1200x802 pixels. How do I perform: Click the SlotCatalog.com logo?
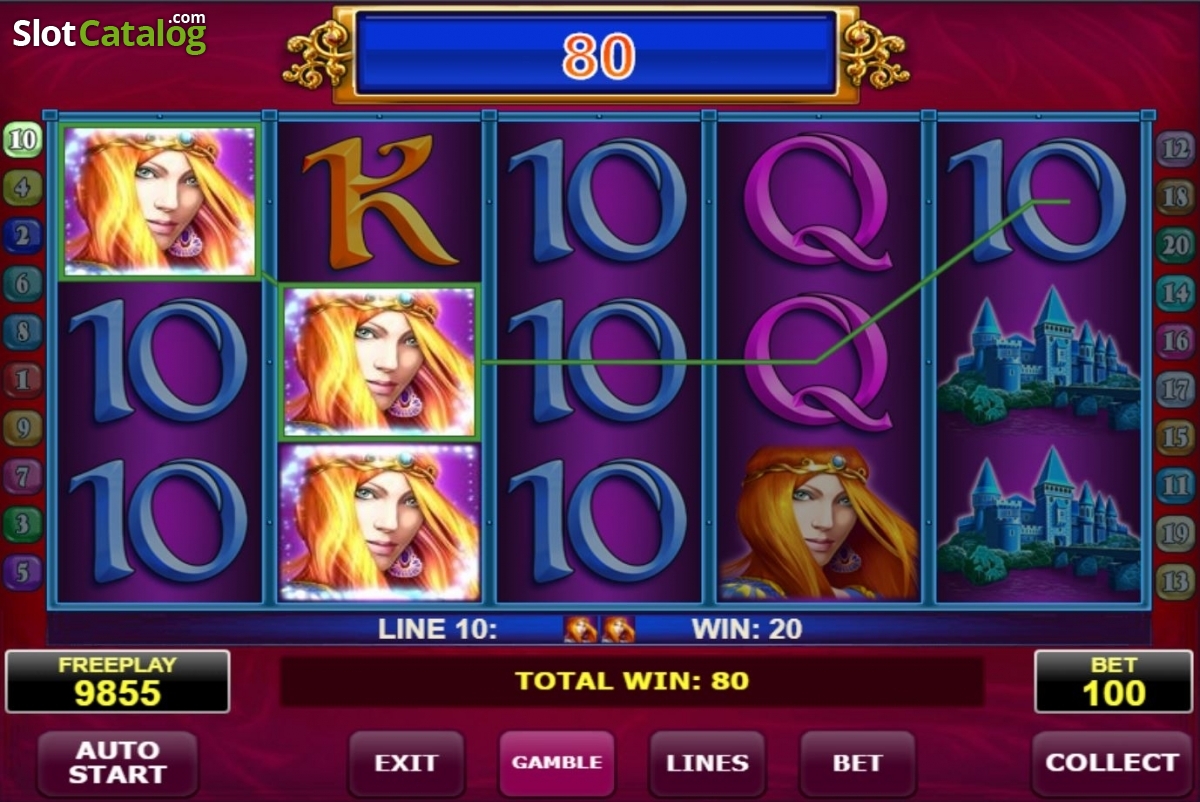109,33
